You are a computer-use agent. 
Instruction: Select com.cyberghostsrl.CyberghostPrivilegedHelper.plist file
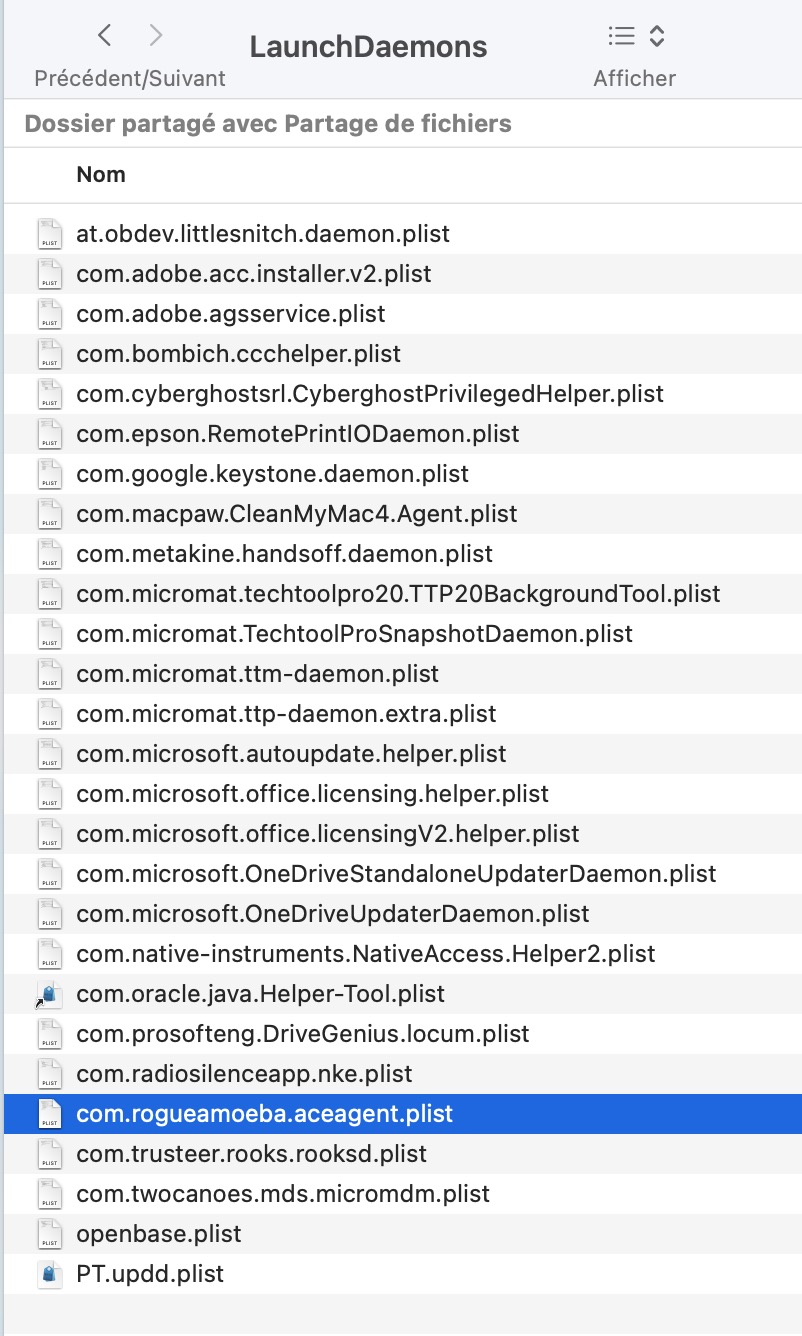pyautogui.click(x=369, y=394)
